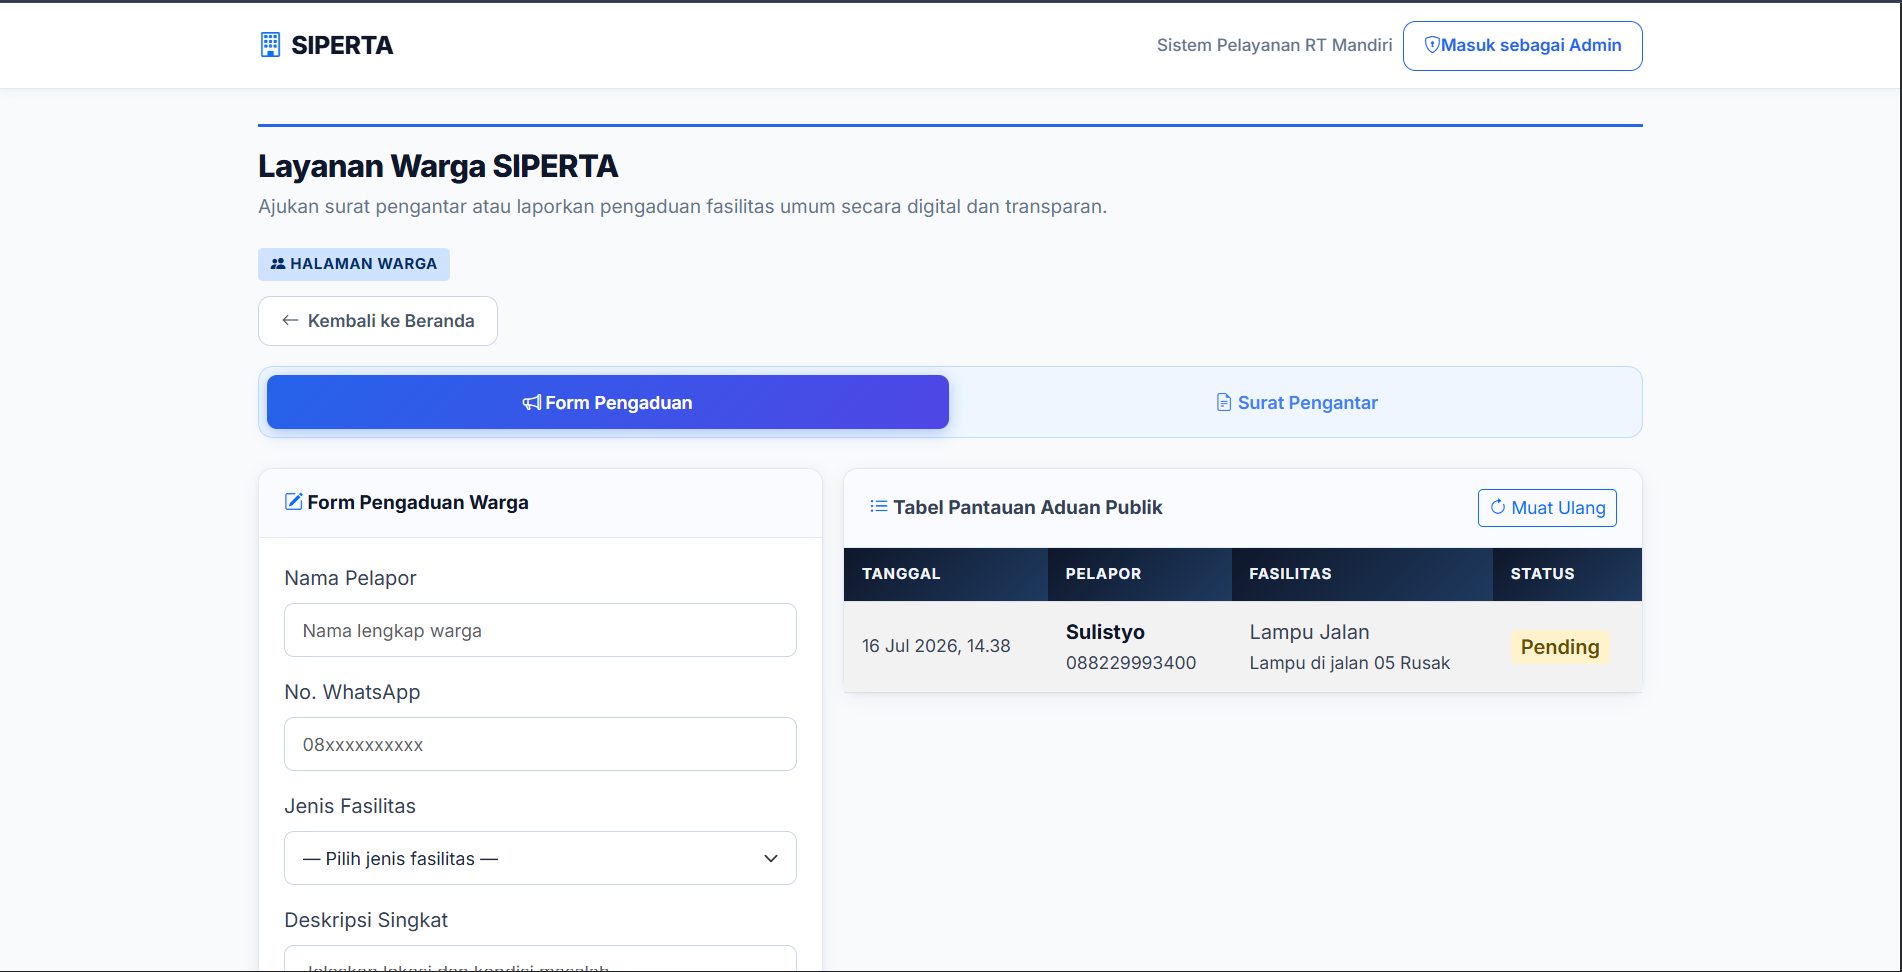This screenshot has width=1902, height=972.
Task: Focus the No. WhatsApp input field
Action: [x=540, y=744]
